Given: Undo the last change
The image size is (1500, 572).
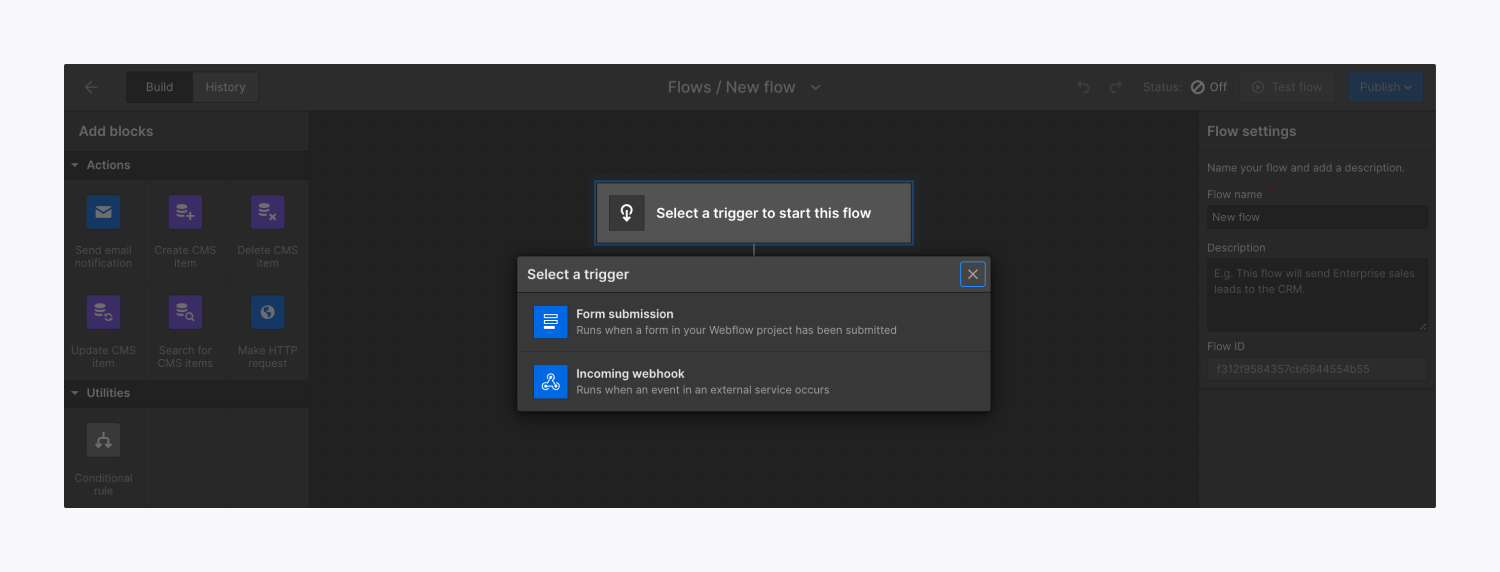Looking at the screenshot, I should [x=1084, y=87].
